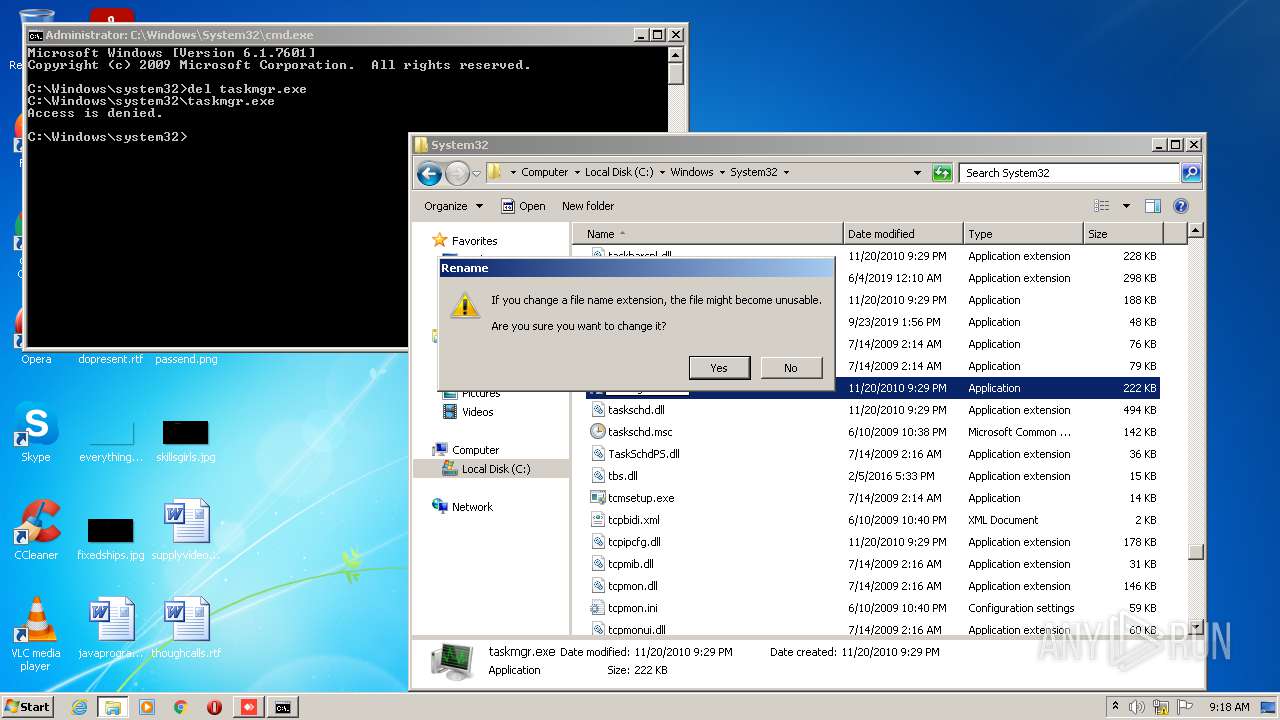Change the view using the views icon
Viewport: 1280px width, 720px height.
1102,206
